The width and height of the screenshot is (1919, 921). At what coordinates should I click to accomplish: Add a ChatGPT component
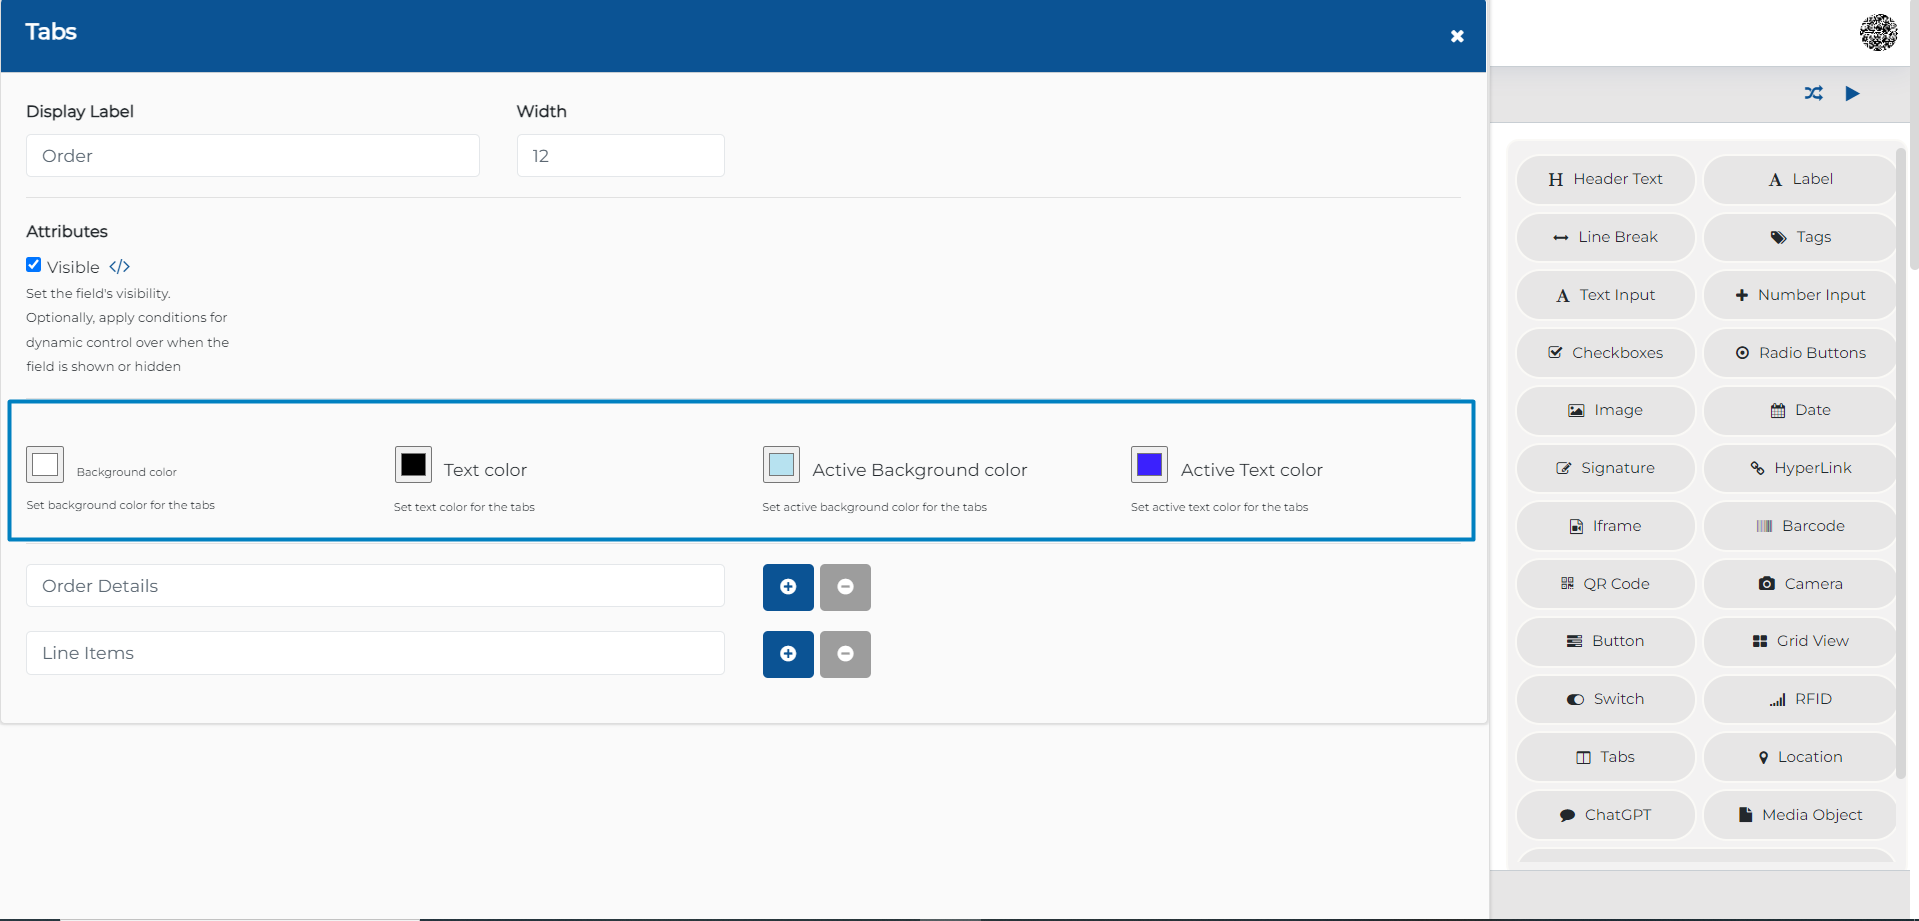click(1605, 815)
